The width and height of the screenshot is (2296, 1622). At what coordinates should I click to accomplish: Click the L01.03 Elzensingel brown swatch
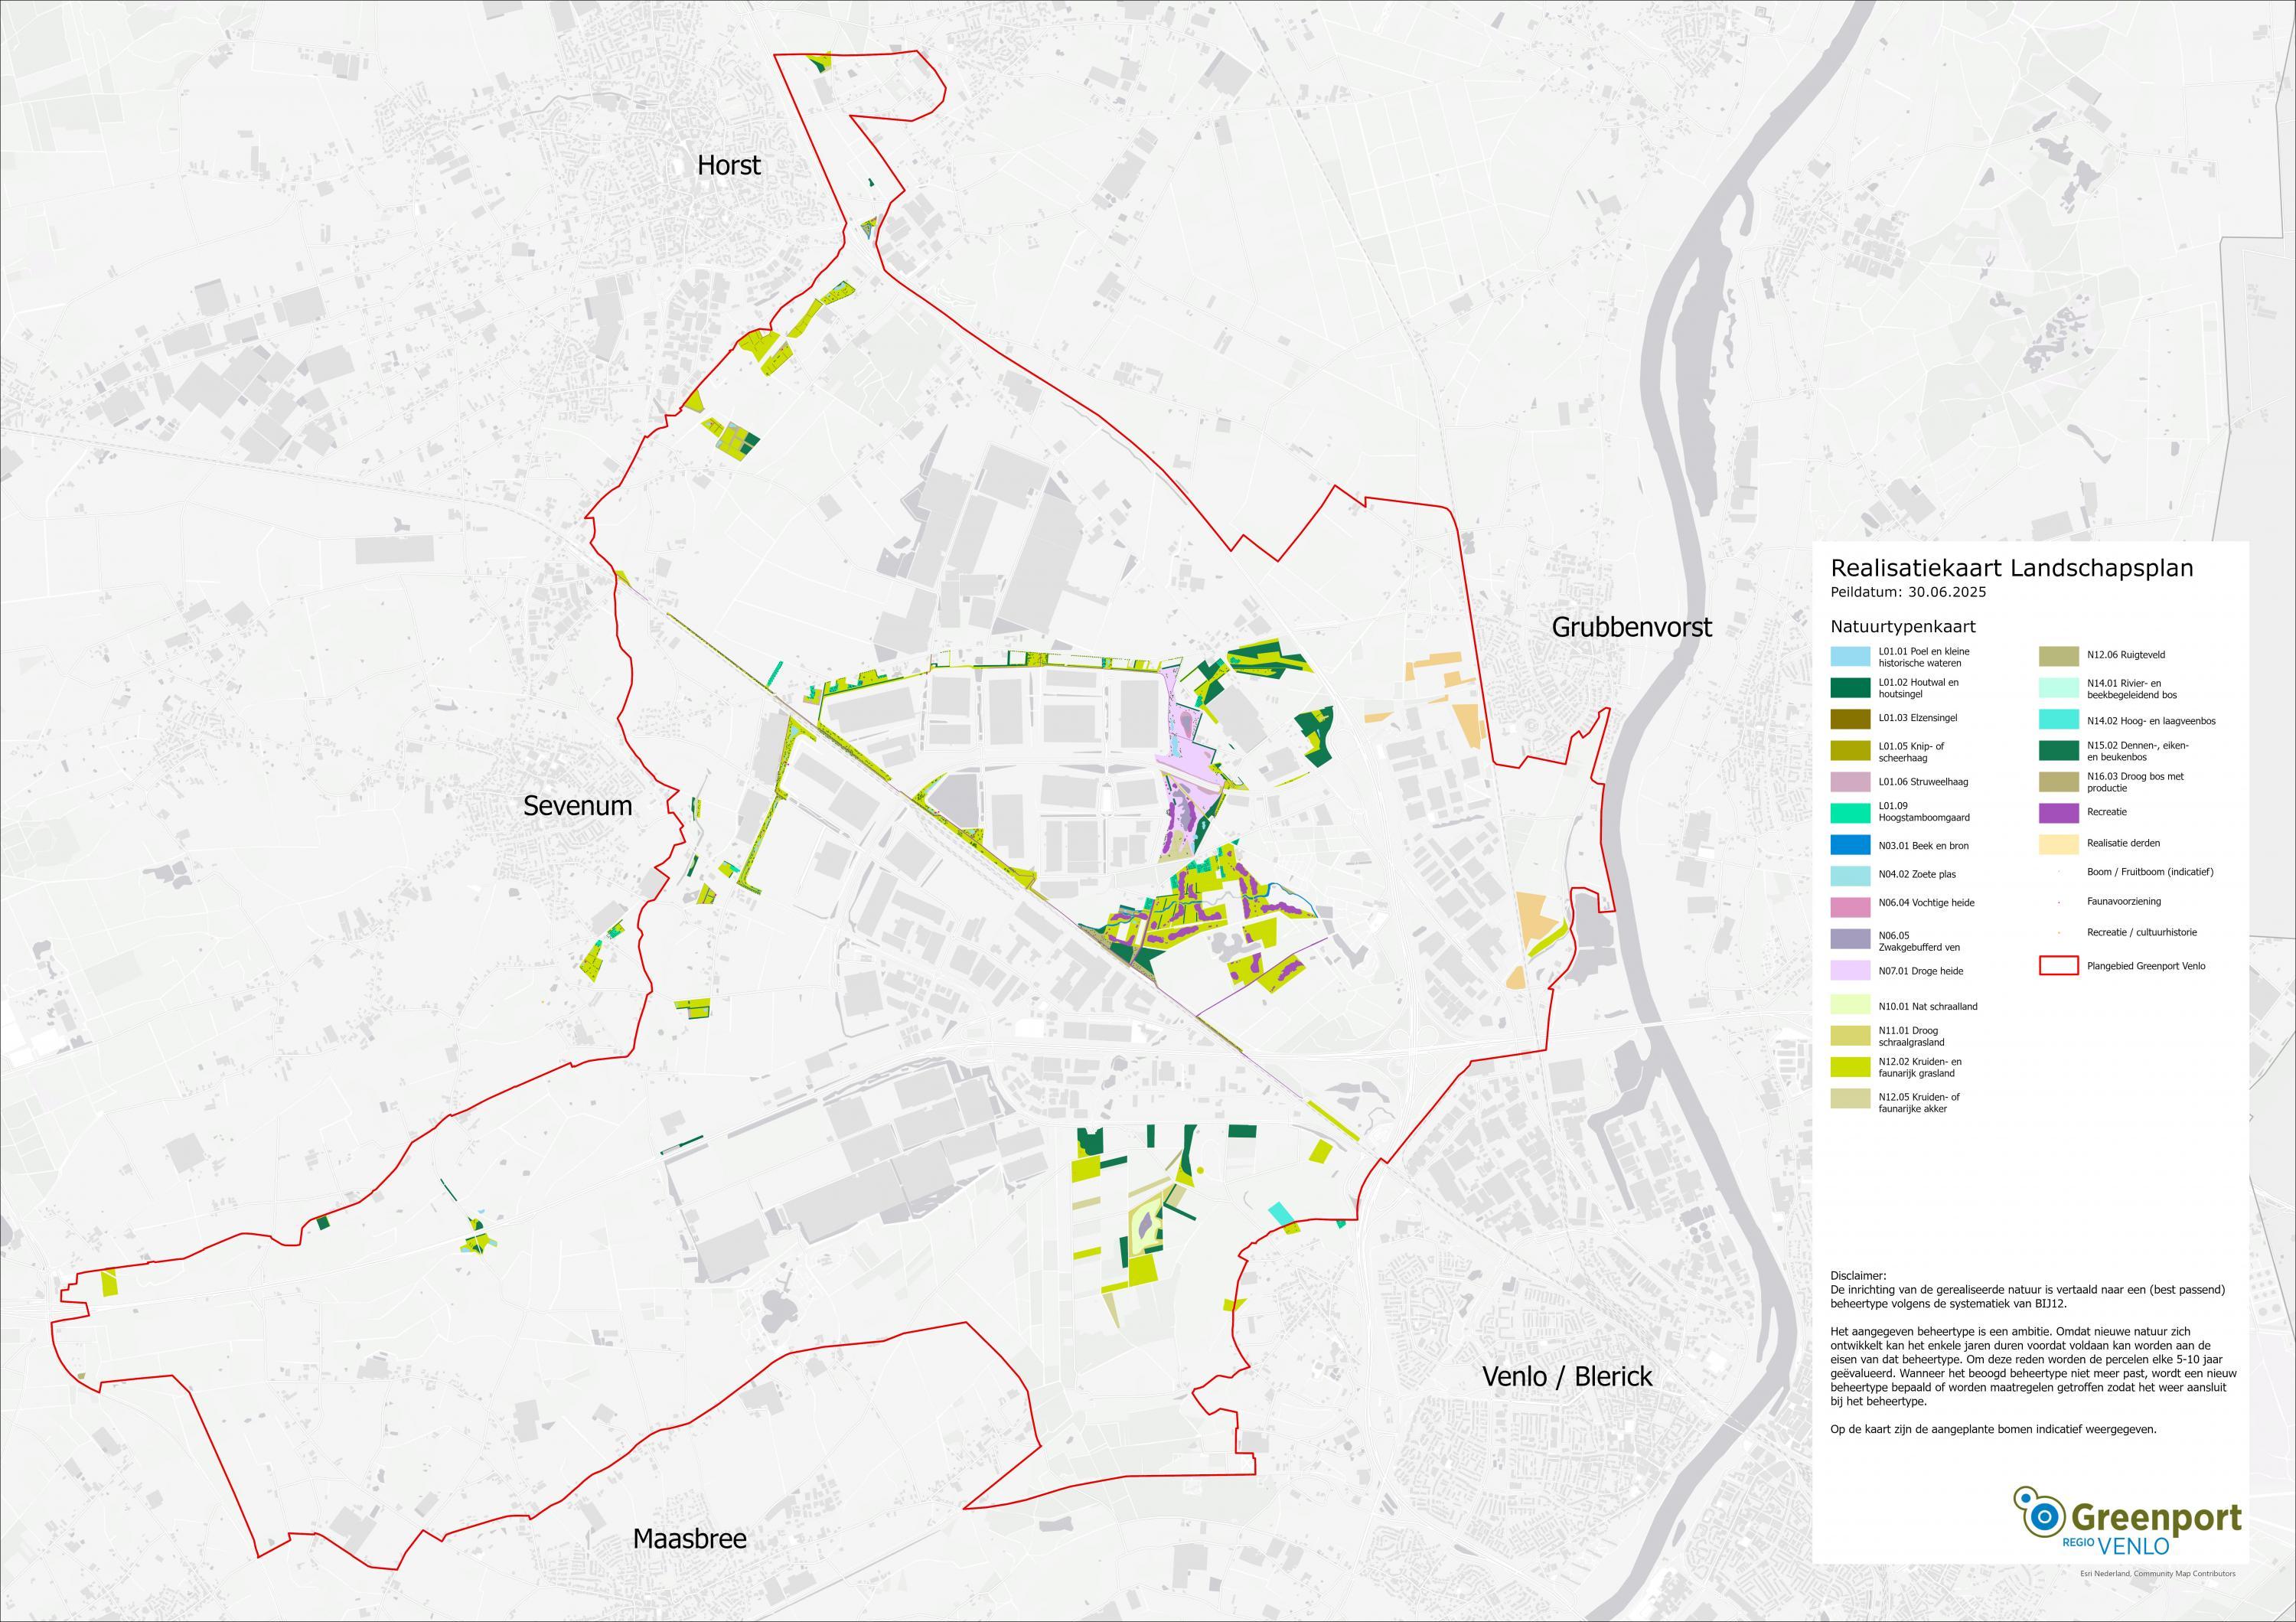1851,718
